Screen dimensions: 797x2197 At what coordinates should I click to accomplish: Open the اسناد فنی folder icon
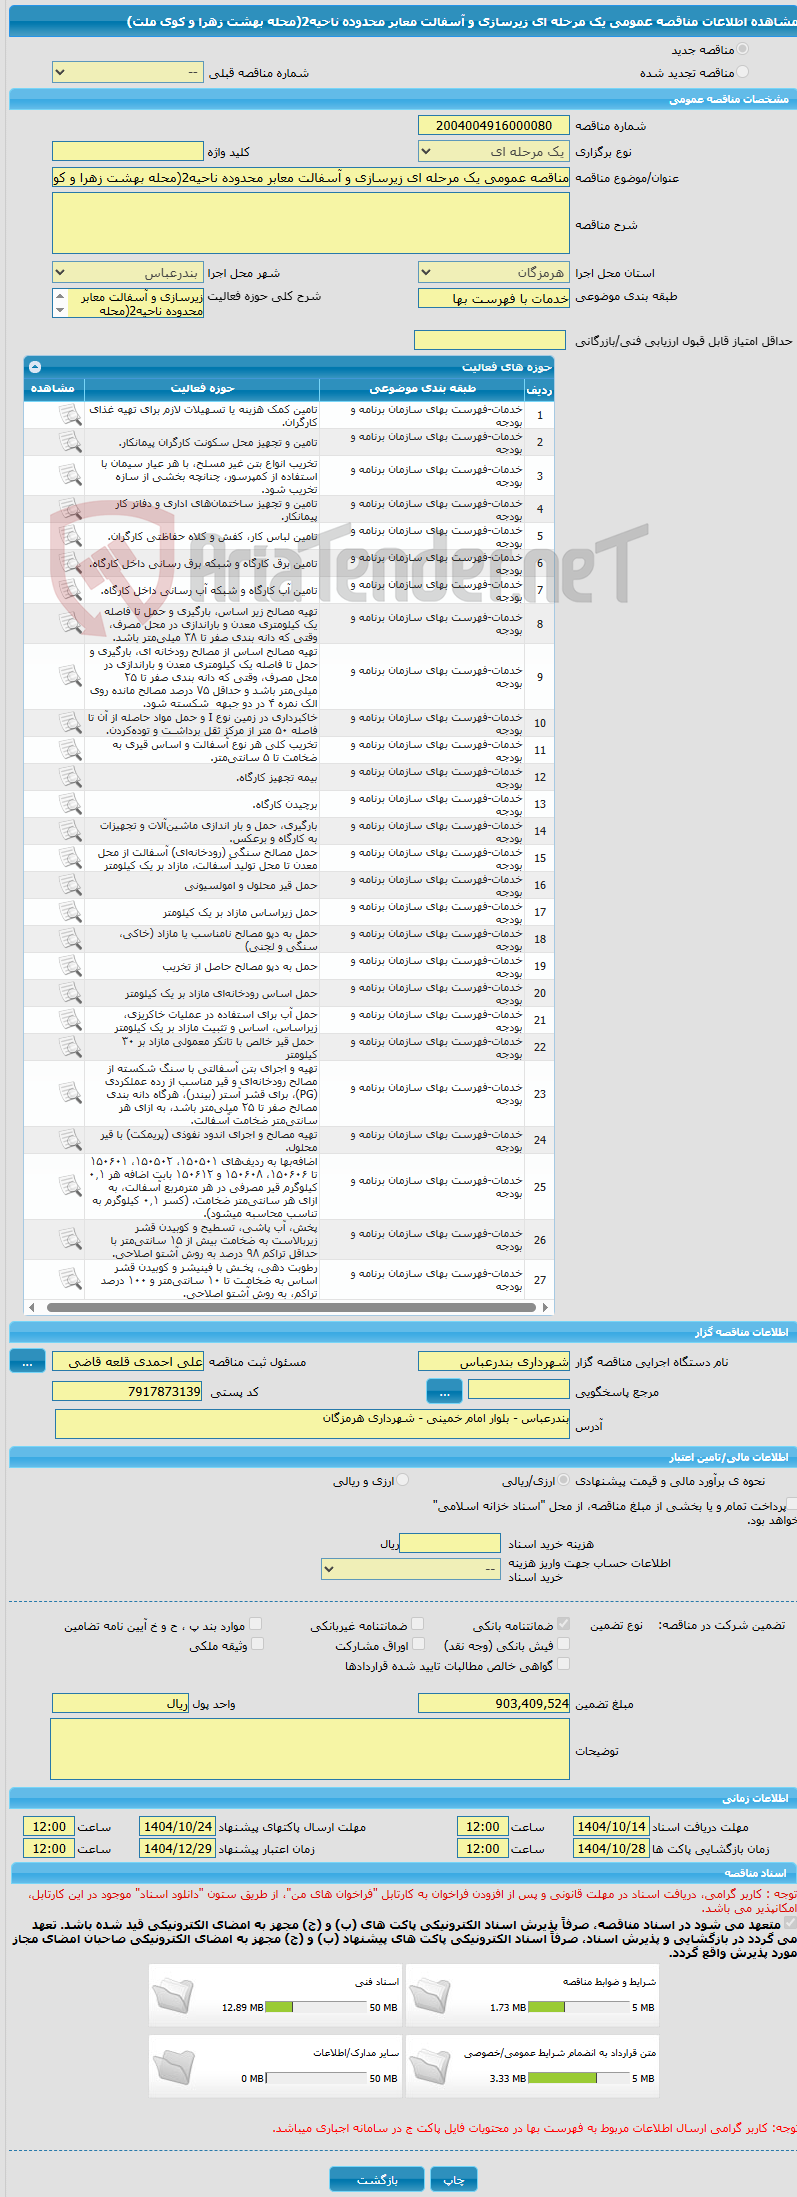[x=172, y=1994]
